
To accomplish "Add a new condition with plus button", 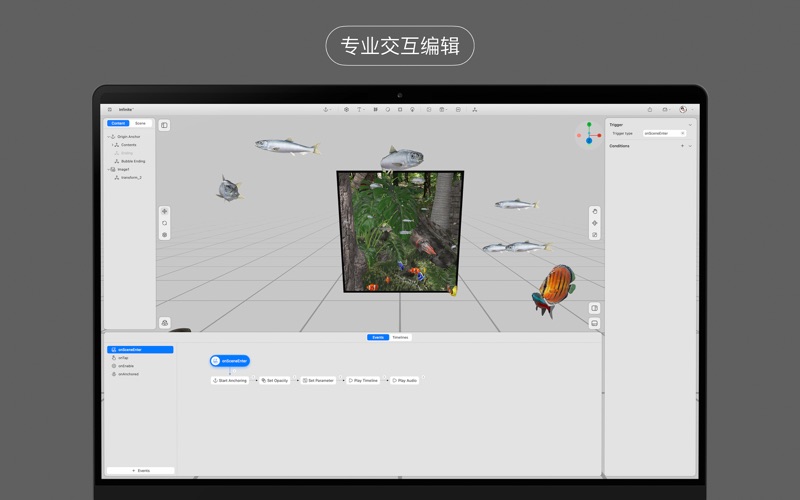I will pos(683,146).
